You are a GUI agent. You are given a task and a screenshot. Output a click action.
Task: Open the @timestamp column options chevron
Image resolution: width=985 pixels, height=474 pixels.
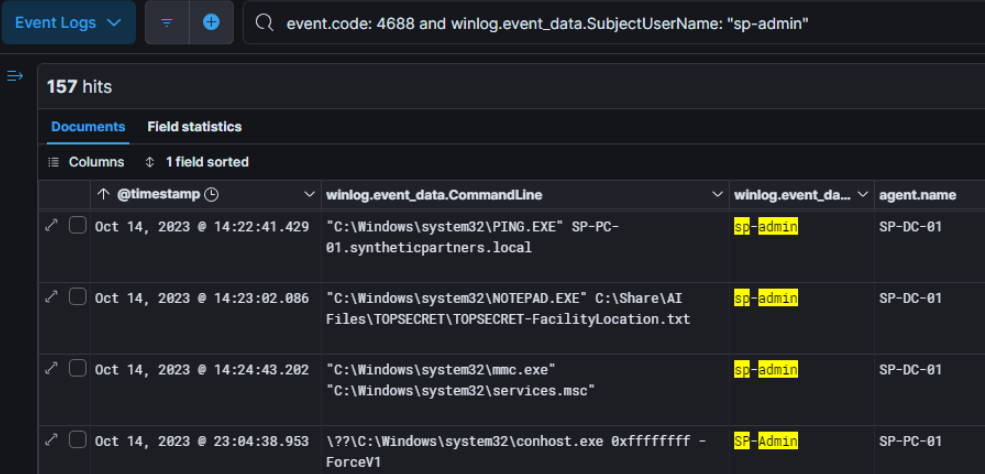point(309,195)
